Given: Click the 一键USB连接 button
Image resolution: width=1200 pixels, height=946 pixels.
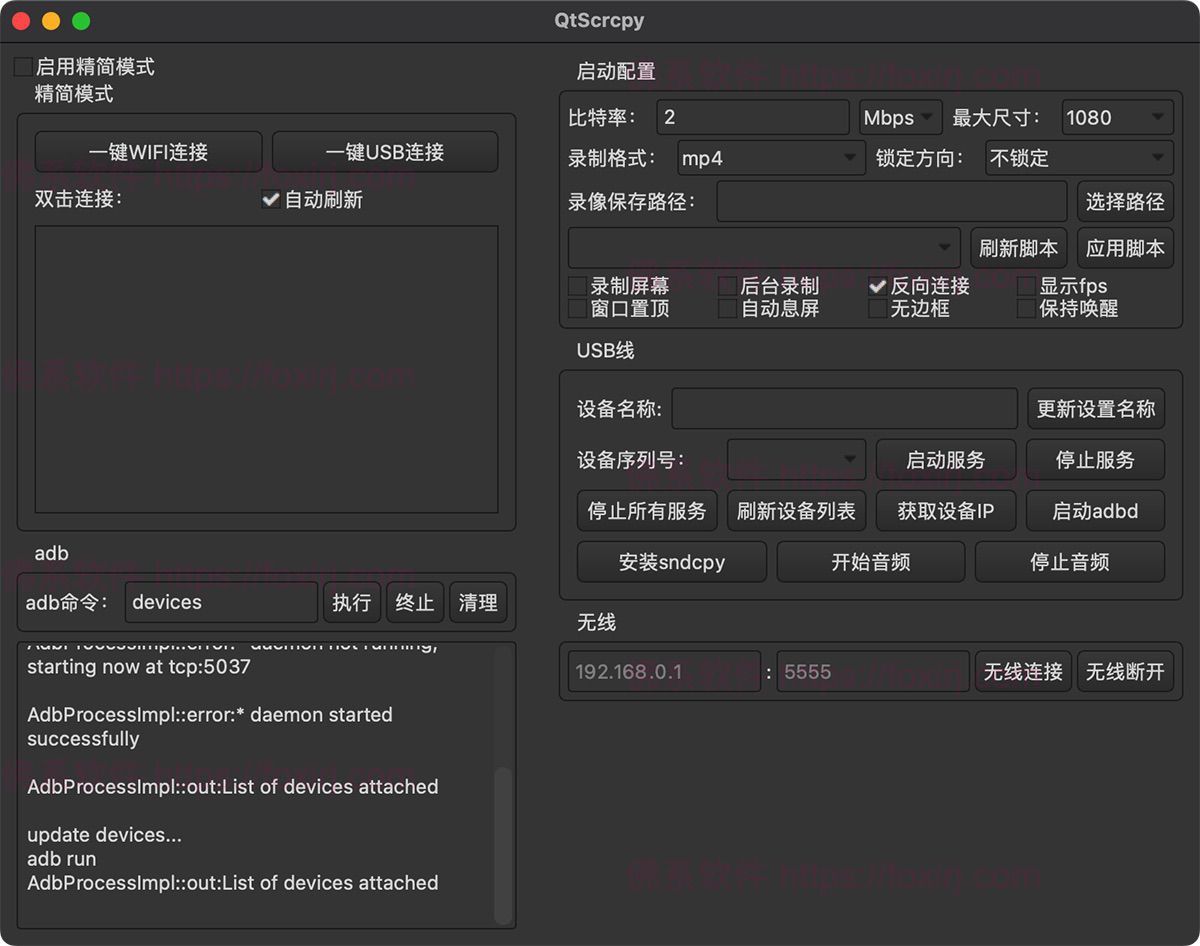Looking at the screenshot, I should click(385, 152).
